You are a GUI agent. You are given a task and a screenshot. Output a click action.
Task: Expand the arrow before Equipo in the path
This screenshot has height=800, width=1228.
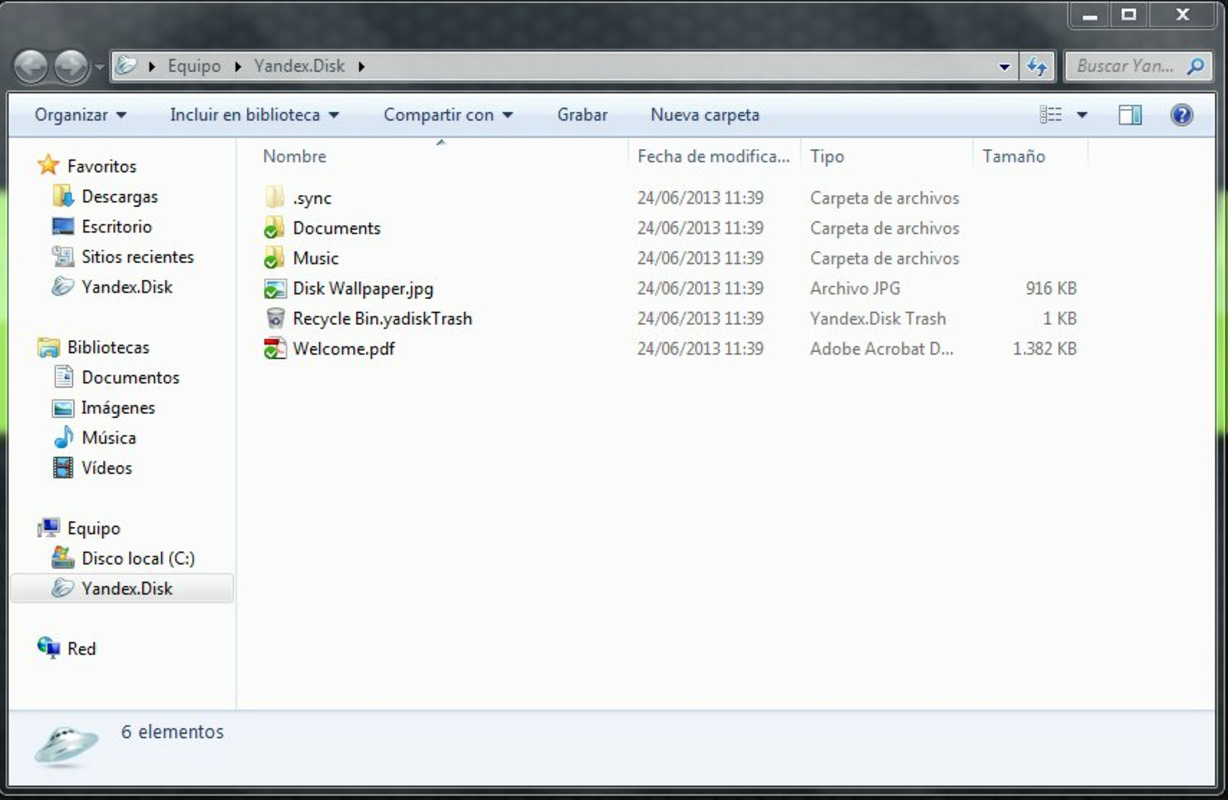click(152, 67)
